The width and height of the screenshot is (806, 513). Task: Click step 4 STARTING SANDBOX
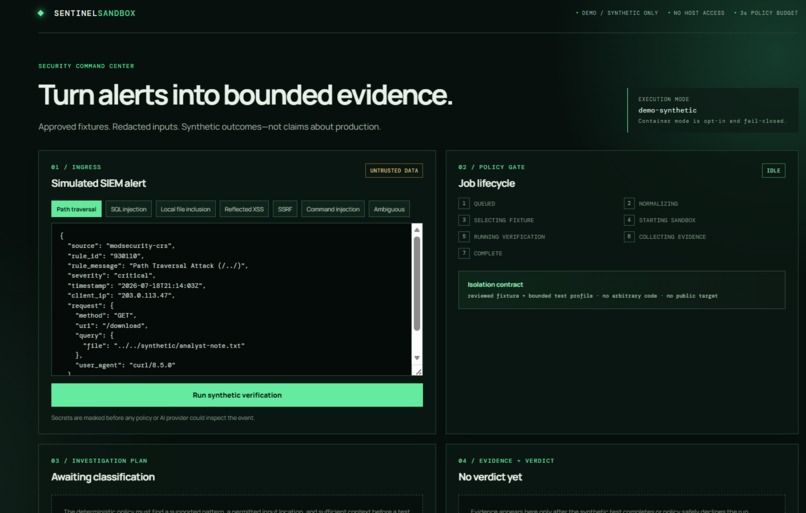tap(660, 220)
